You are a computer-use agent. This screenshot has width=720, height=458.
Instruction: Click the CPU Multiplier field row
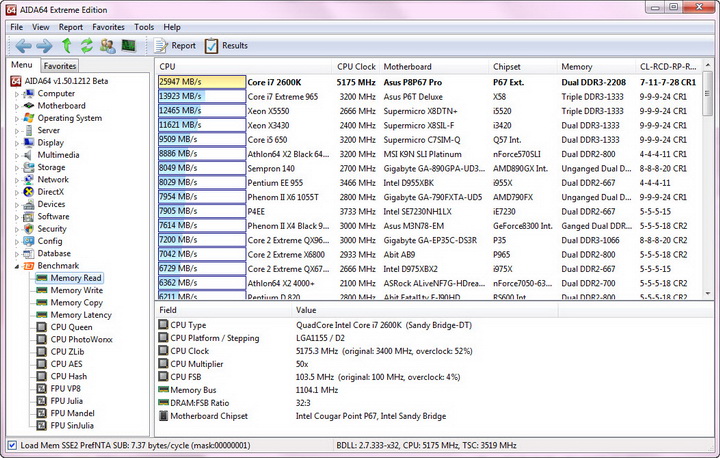click(434, 364)
